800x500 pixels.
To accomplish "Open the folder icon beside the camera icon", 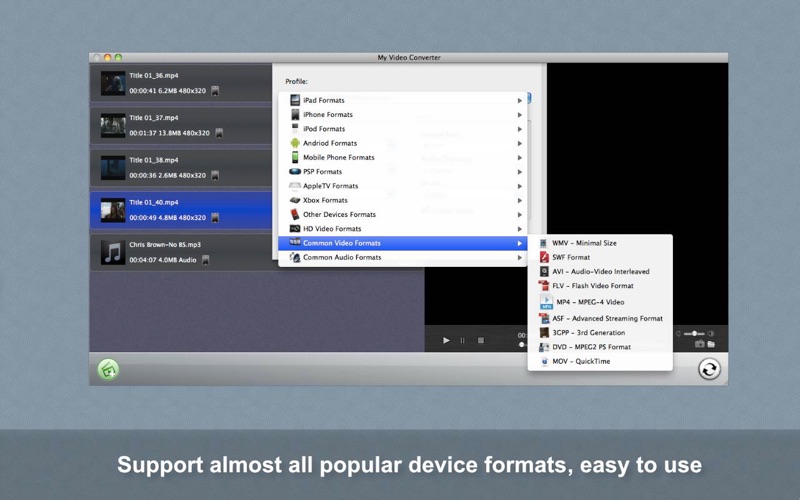I will pos(711,344).
